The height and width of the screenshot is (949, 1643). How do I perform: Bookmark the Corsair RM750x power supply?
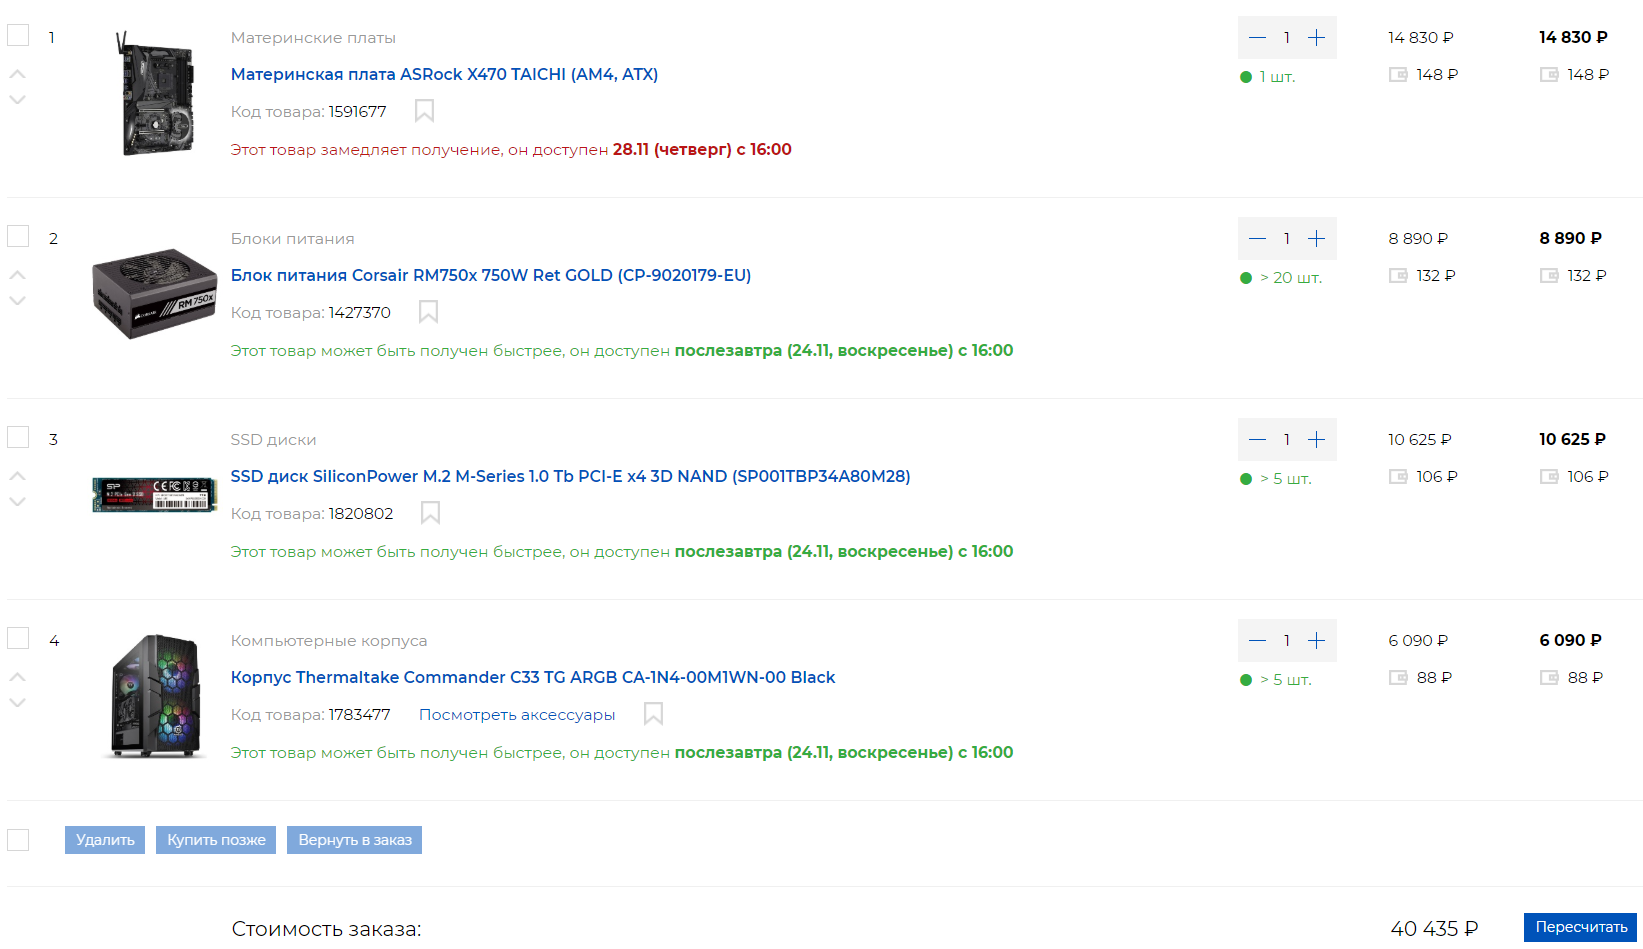pos(428,312)
